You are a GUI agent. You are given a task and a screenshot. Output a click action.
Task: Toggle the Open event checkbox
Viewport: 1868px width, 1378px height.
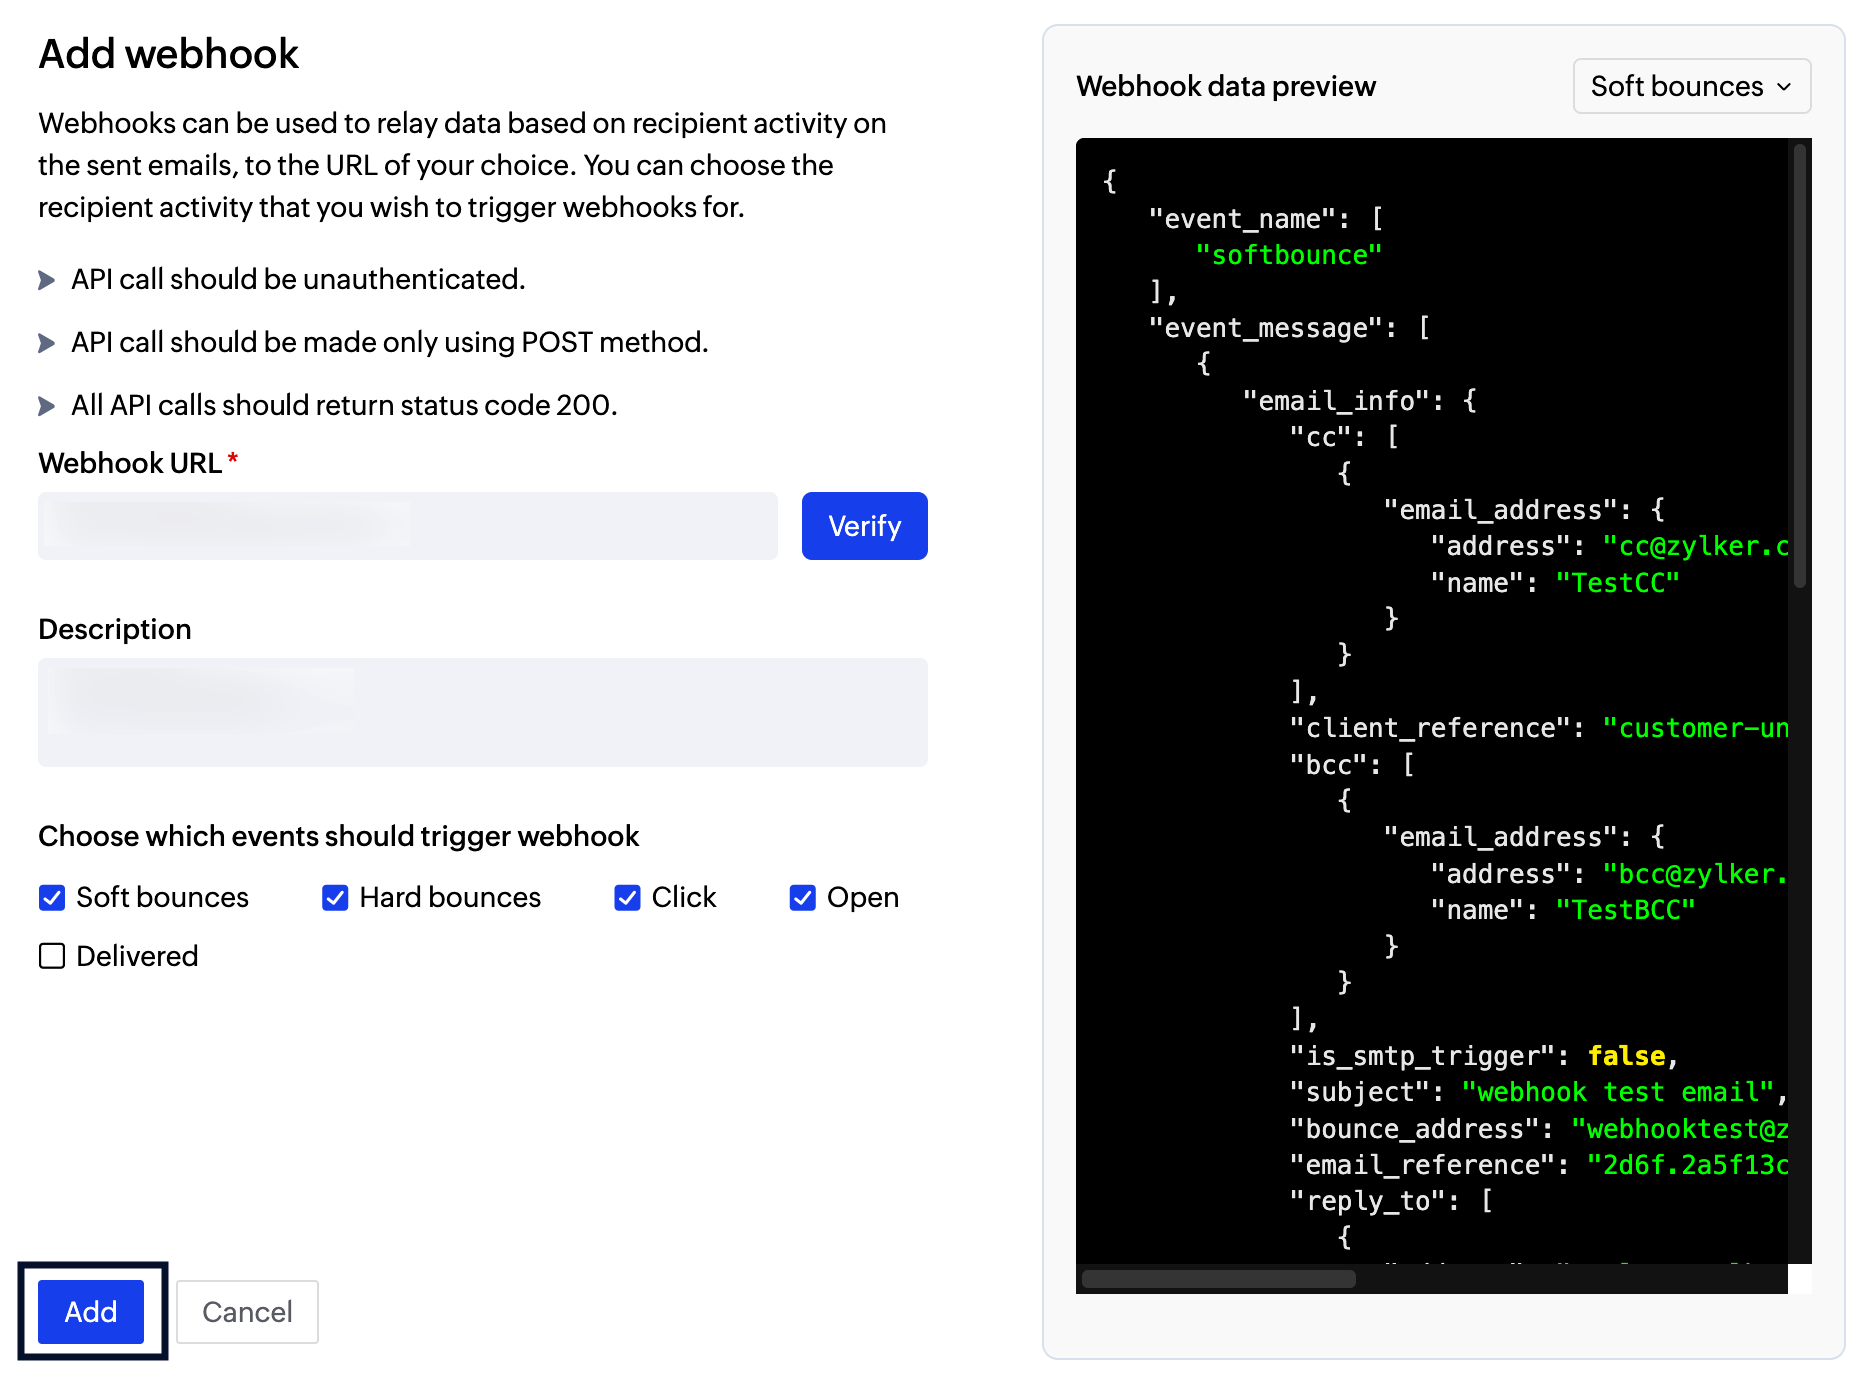click(802, 898)
